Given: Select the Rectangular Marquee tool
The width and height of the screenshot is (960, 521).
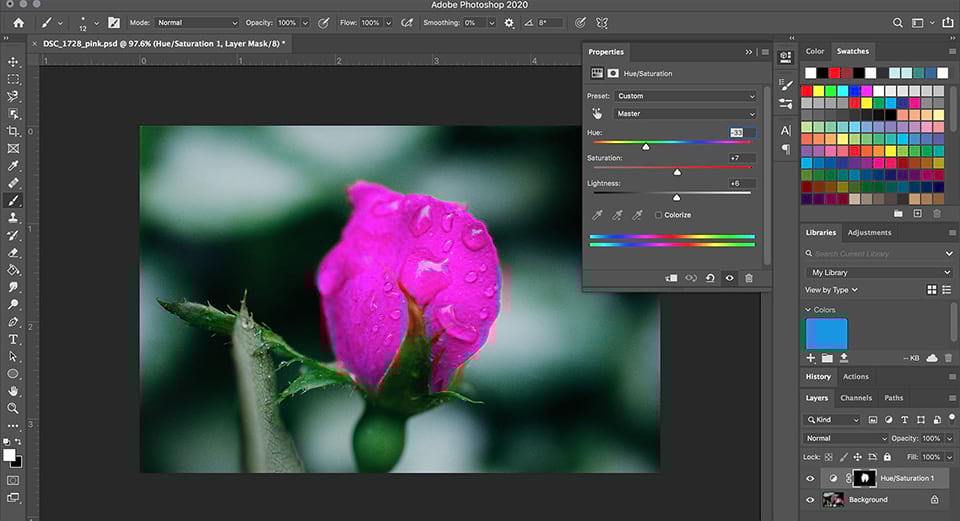Looking at the screenshot, I should point(13,80).
